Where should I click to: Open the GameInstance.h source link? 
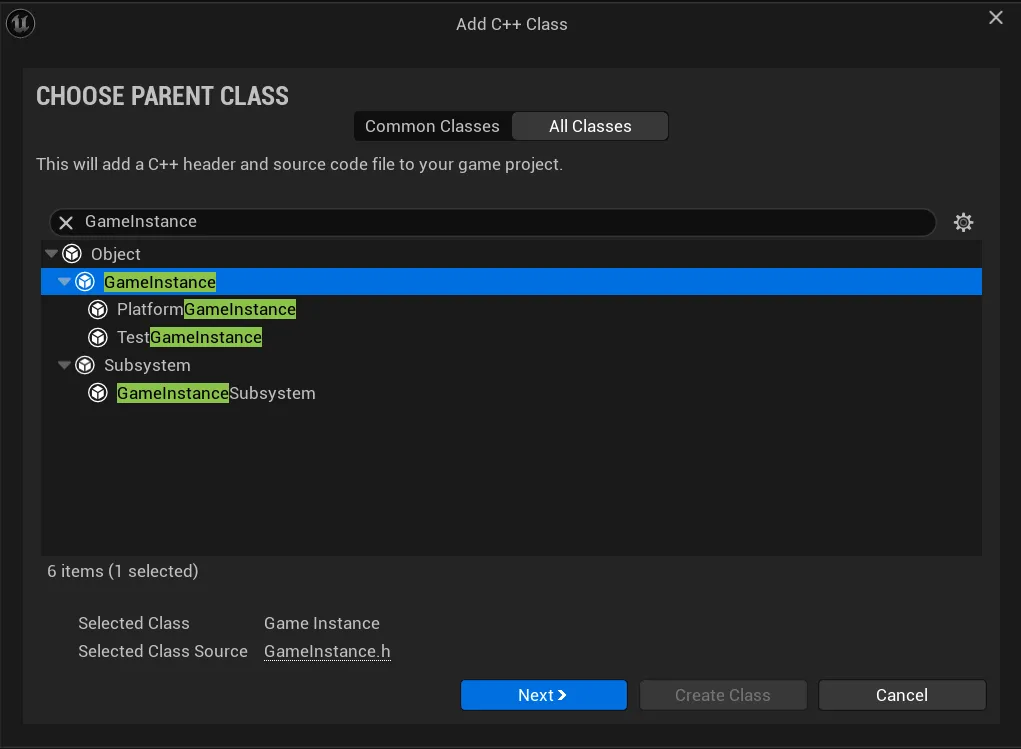327,651
